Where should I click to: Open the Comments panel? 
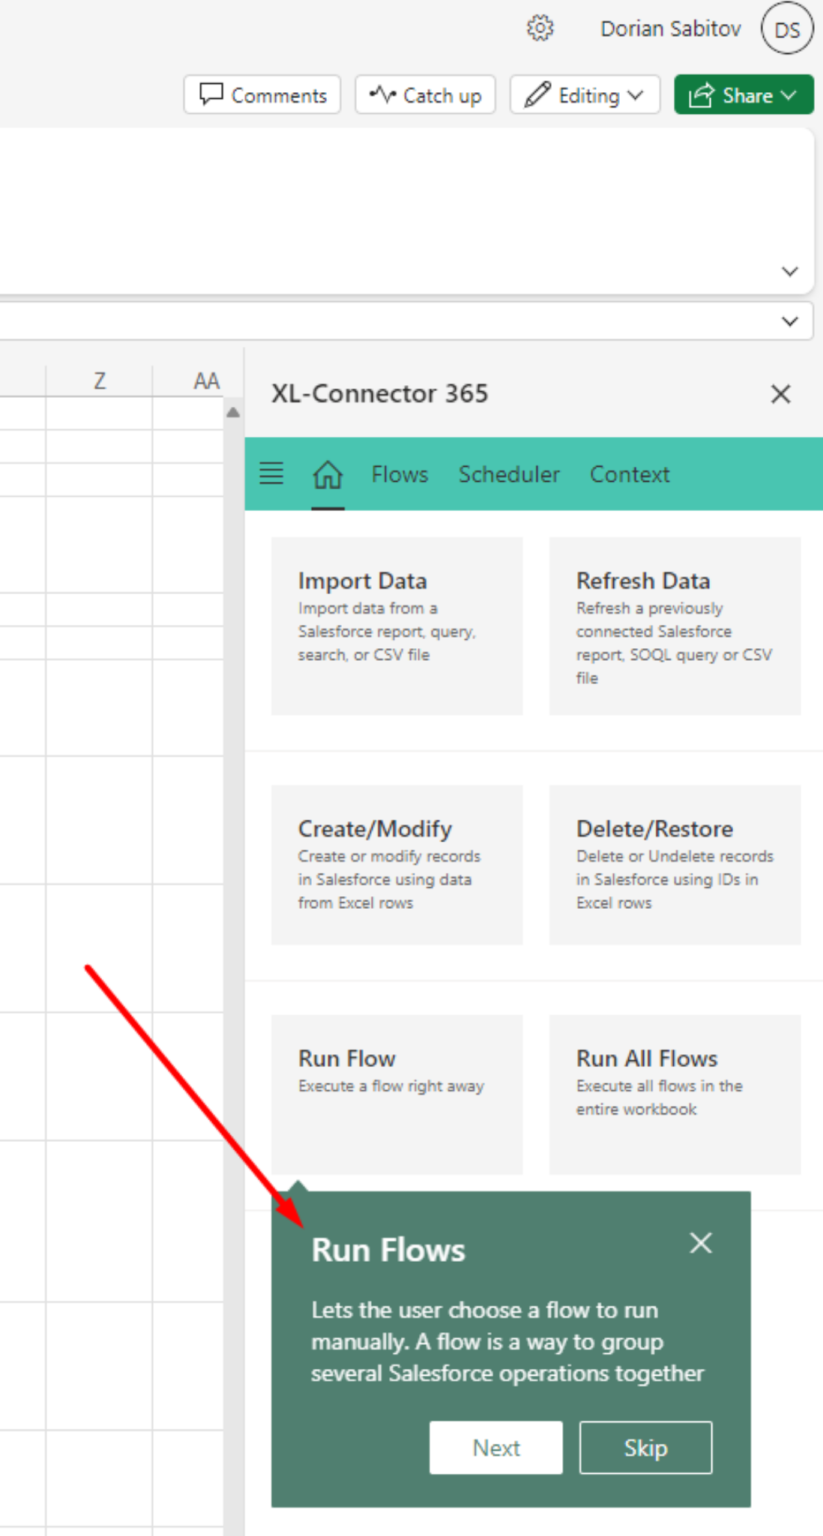click(262, 95)
